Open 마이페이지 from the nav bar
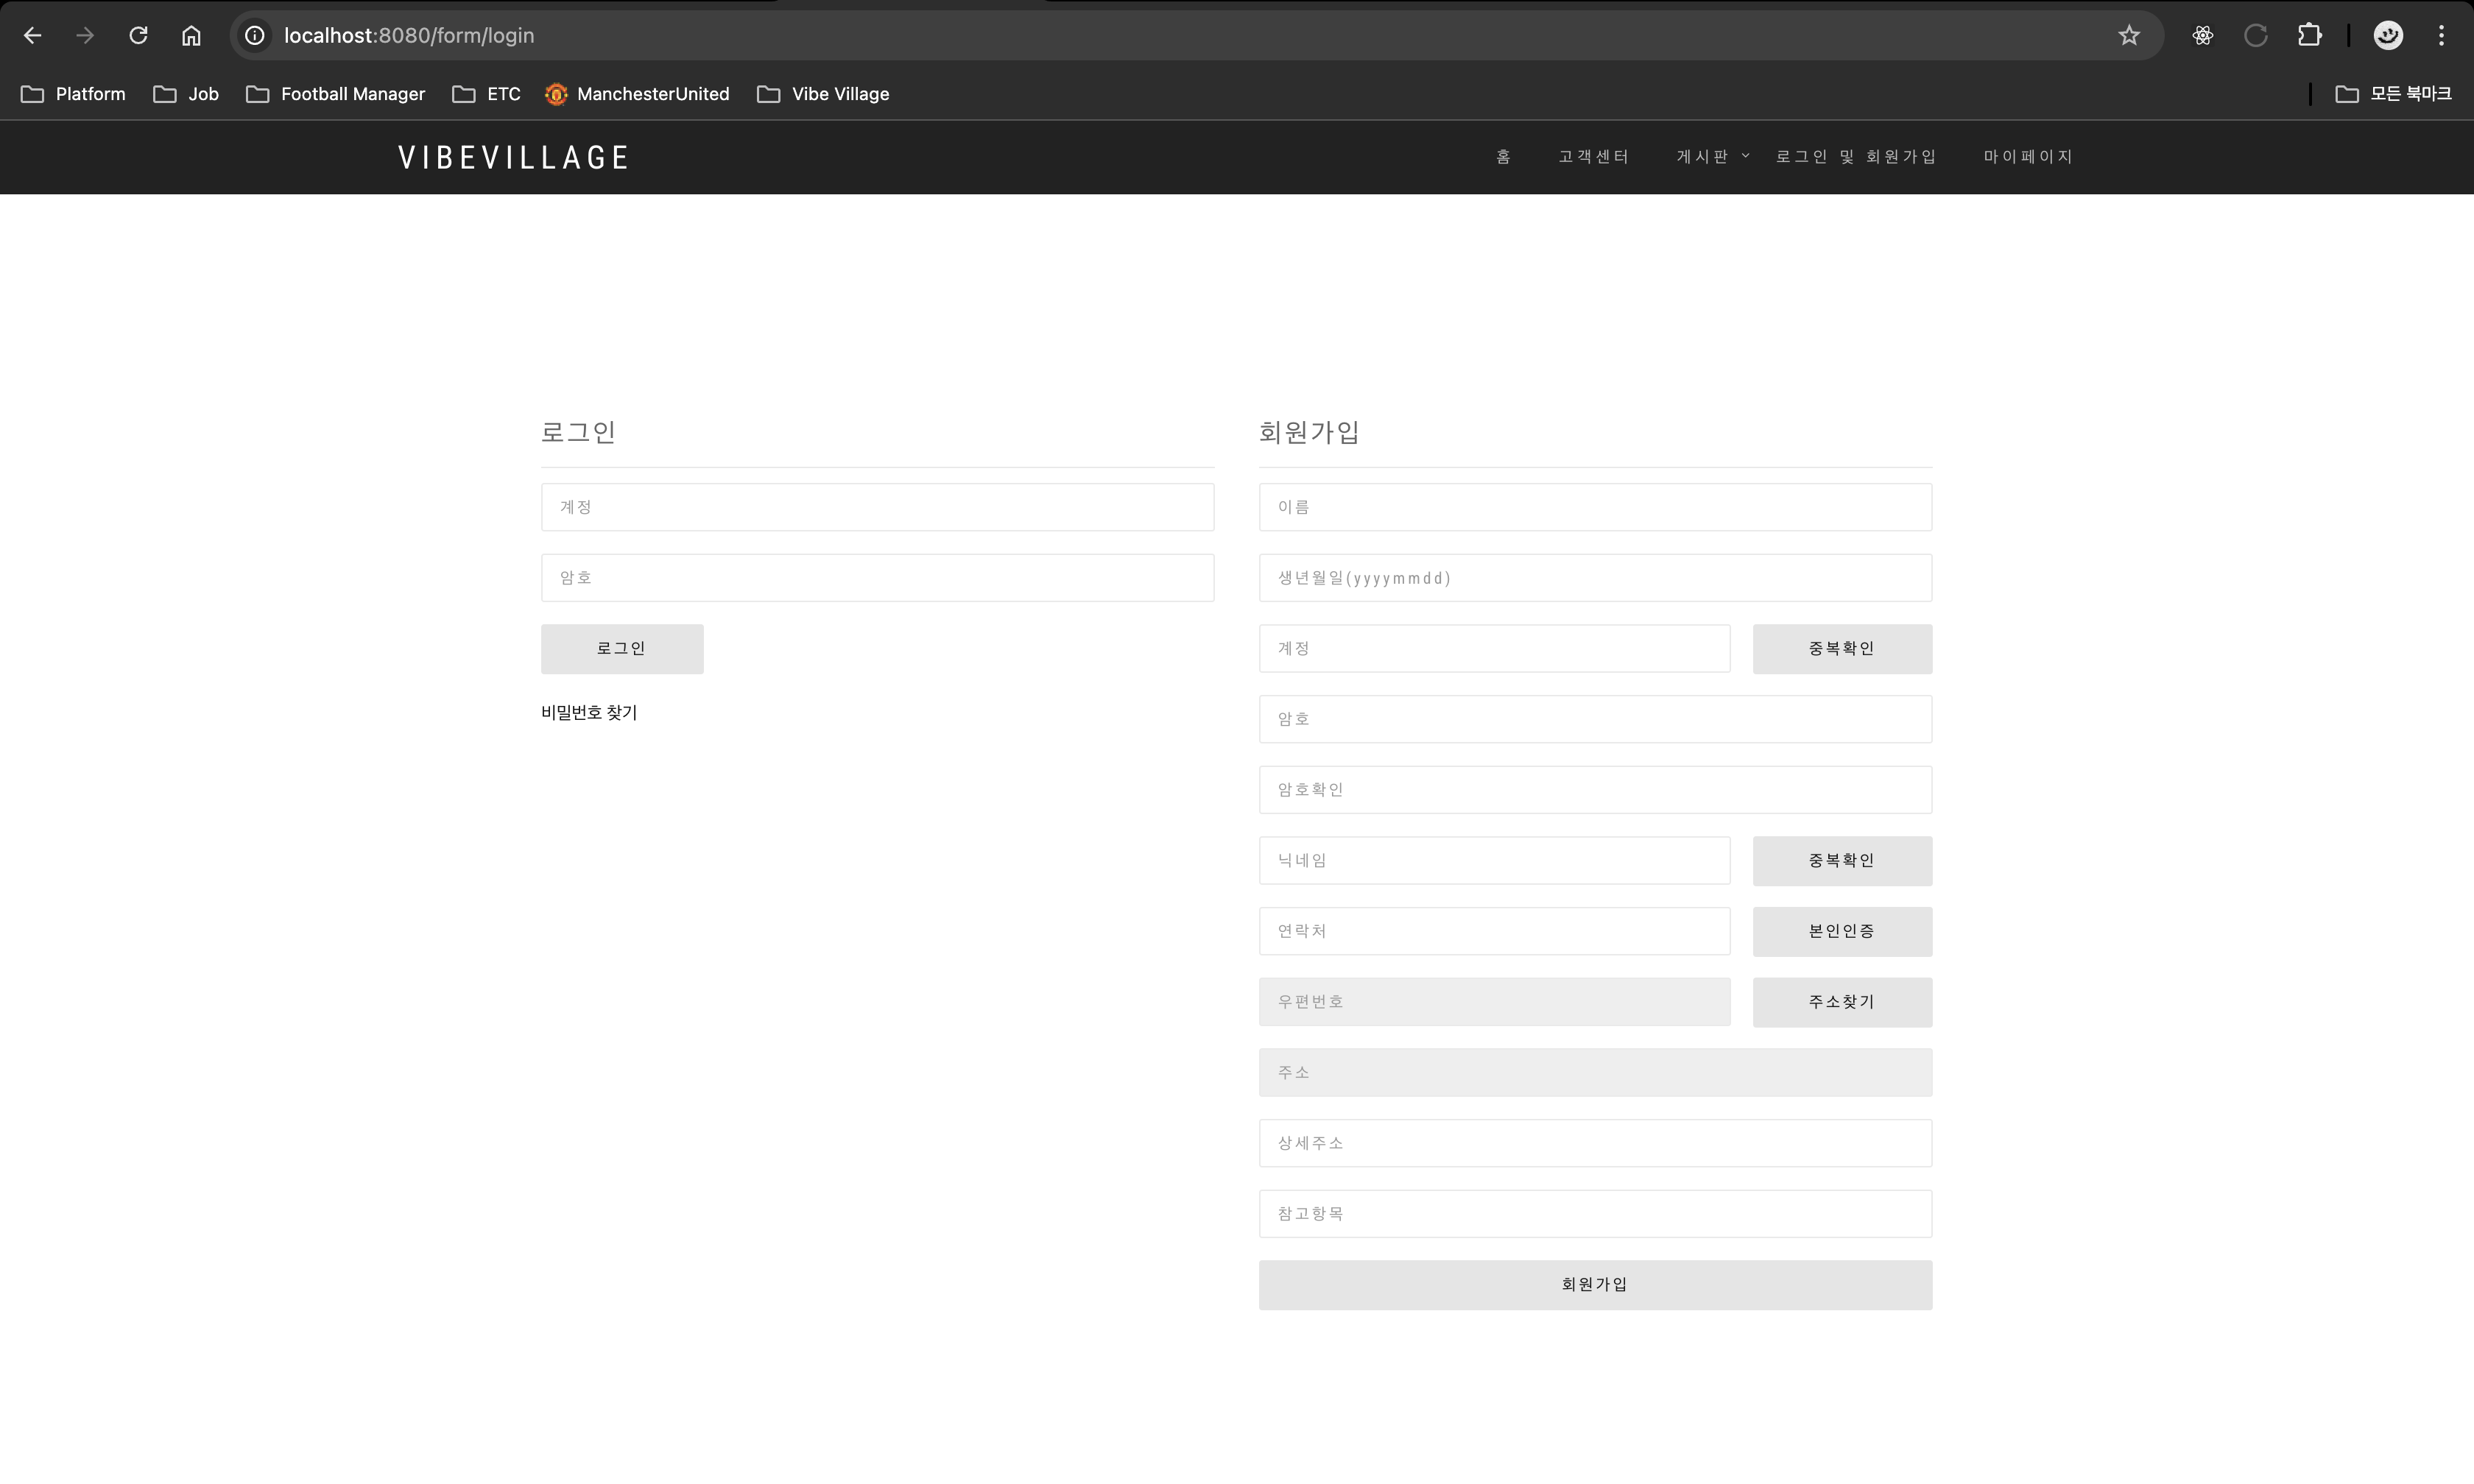Viewport: 2474px width, 1484px height. click(x=2027, y=157)
